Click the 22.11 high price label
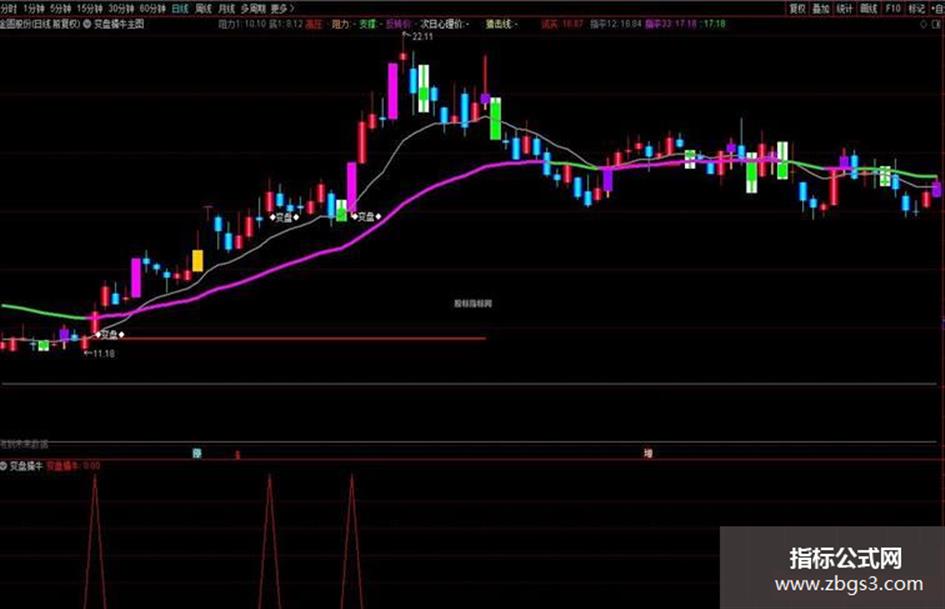This screenshot has height=609, width=945. tap(422, 37)
